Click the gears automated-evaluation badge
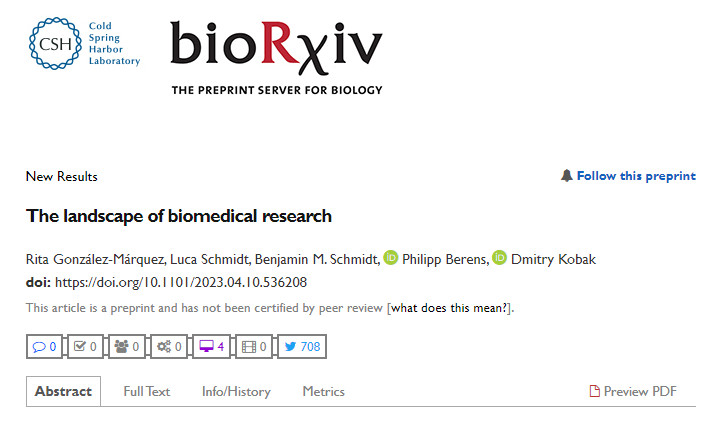The height and width of the screenshot is (422, 718). click(x=170, y=347)
